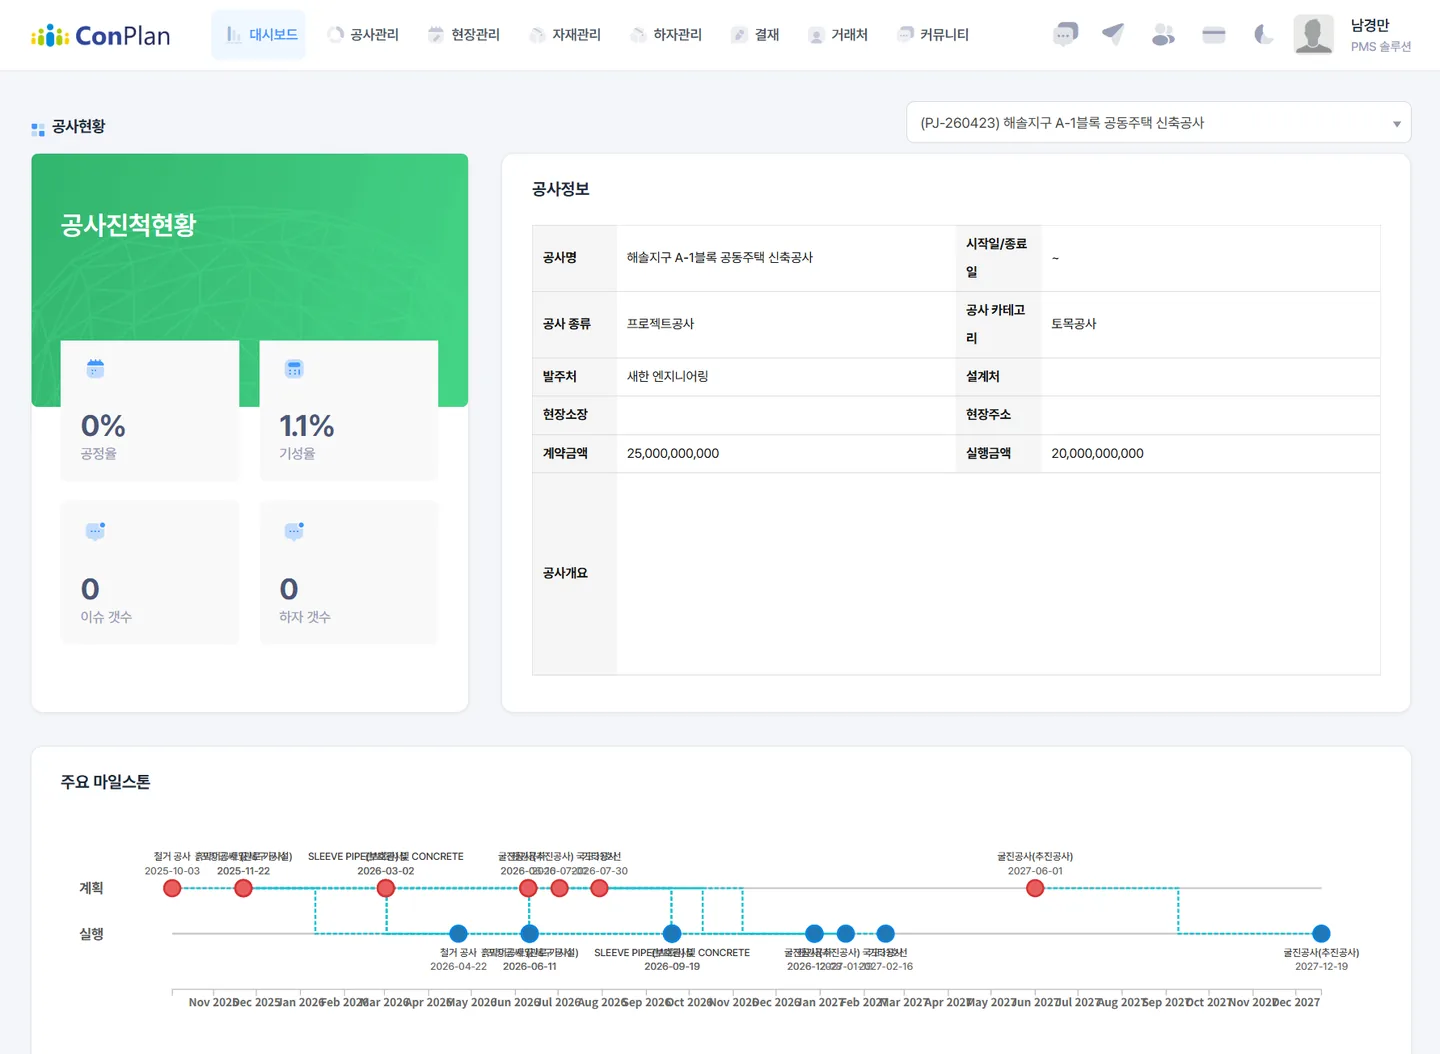Click the execution amount 20,000,000,000
The image size is (1440, 1054).
click(x=1097, y=454)
